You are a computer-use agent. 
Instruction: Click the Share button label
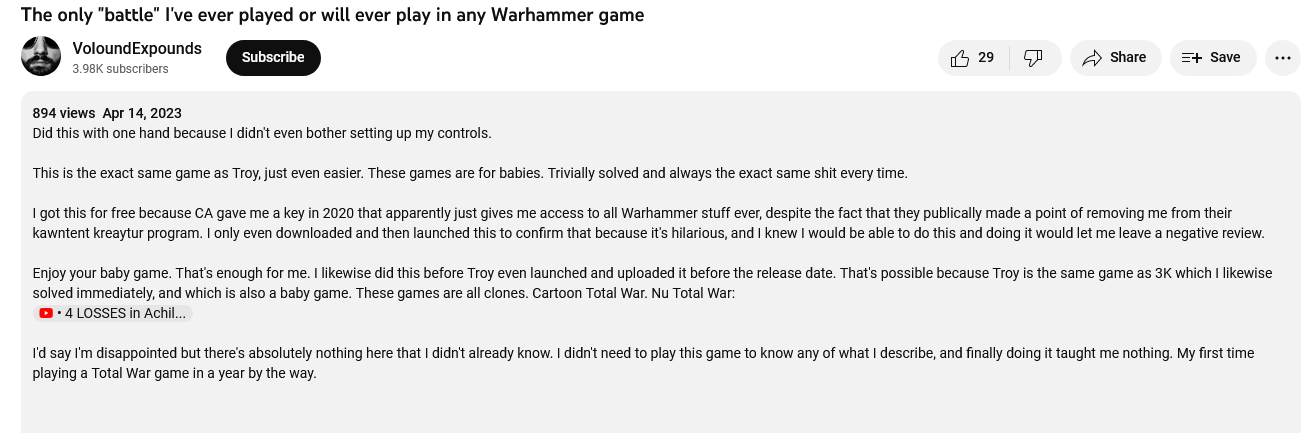1128,58
